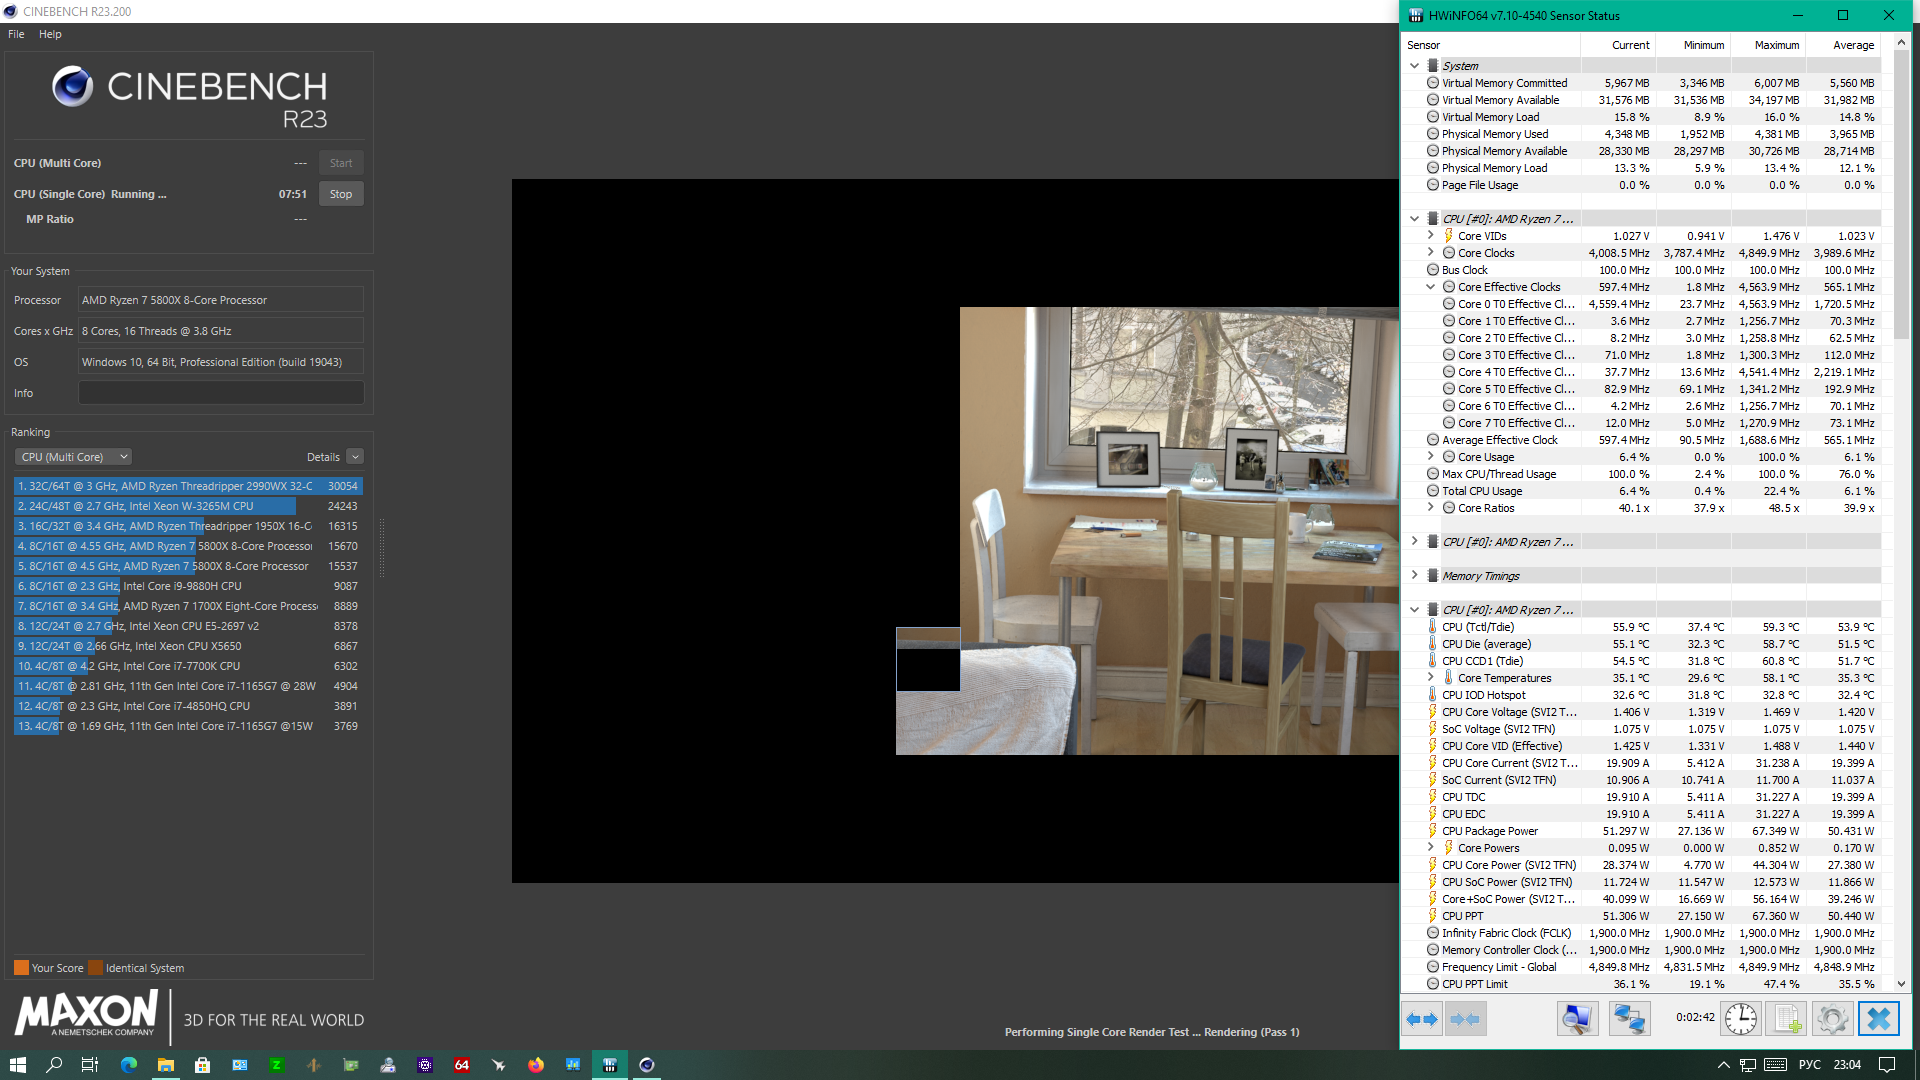Toggle the ranking Details dropdown arrow

pos(355,457)
